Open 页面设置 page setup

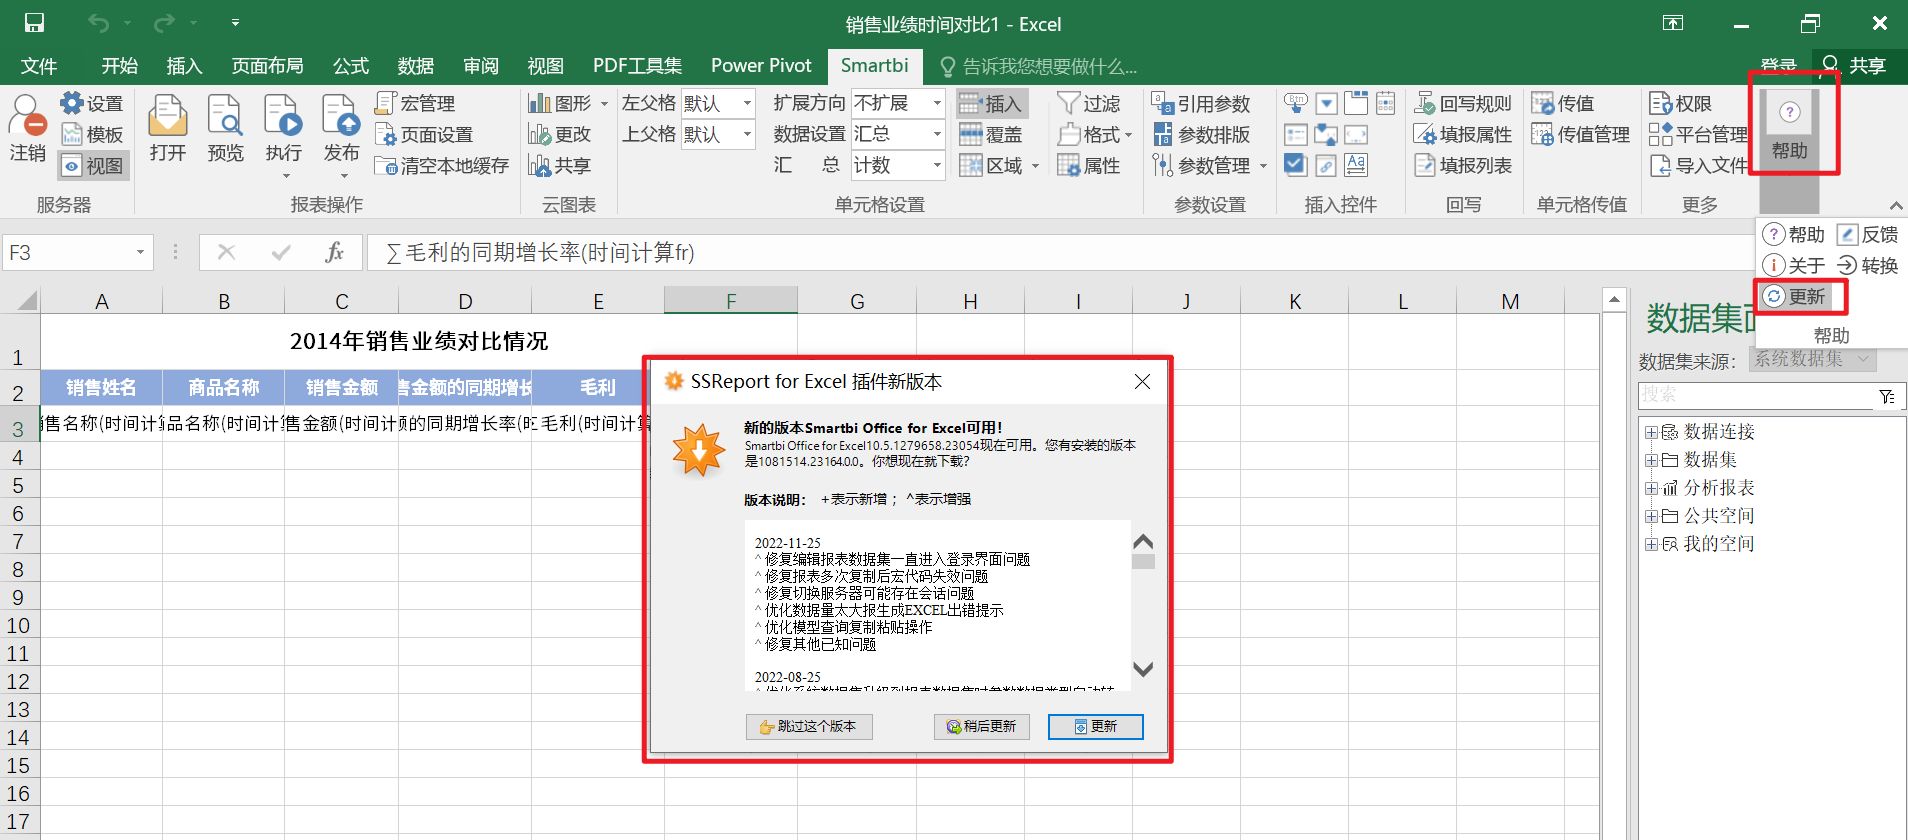(424, 134)
